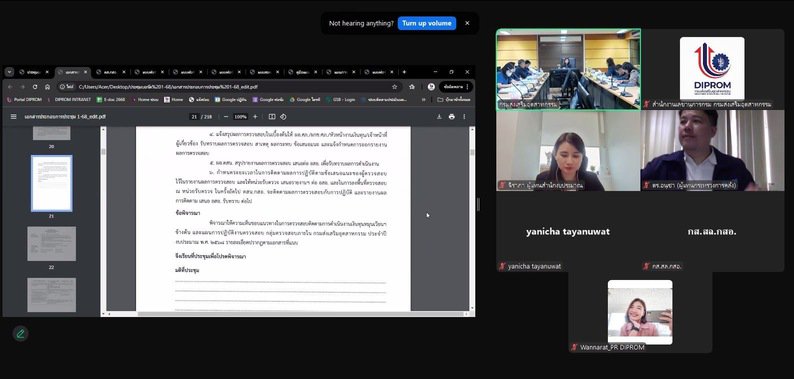The height and width of the screenshot is (379, 794).
Task: Select the page 20 thumbnail
Action: pyautogui.click(x=52, y=133)
